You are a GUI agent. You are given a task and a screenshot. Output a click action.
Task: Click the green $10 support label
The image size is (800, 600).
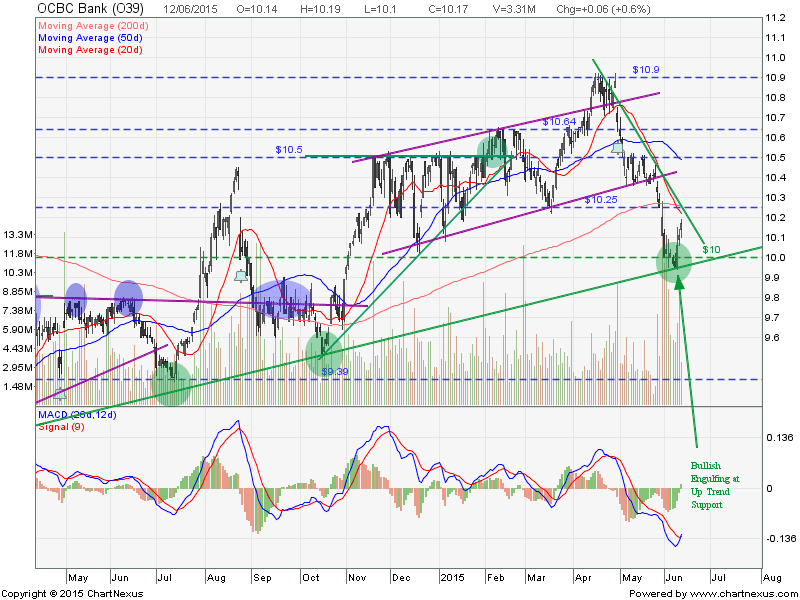tap(711, 249)
